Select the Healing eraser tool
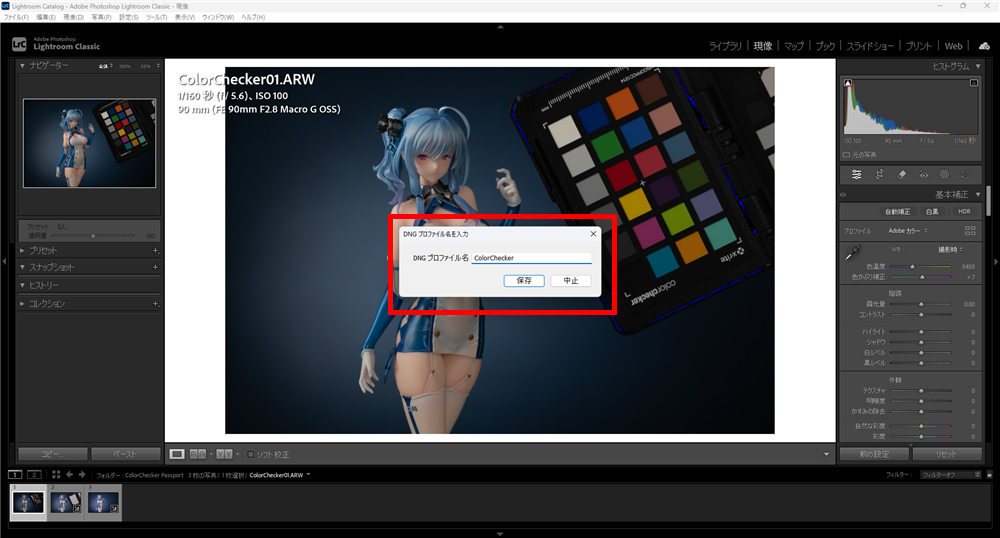This screenshot has height=538, width=1000. pyautogui.click(x=902, y=175)
